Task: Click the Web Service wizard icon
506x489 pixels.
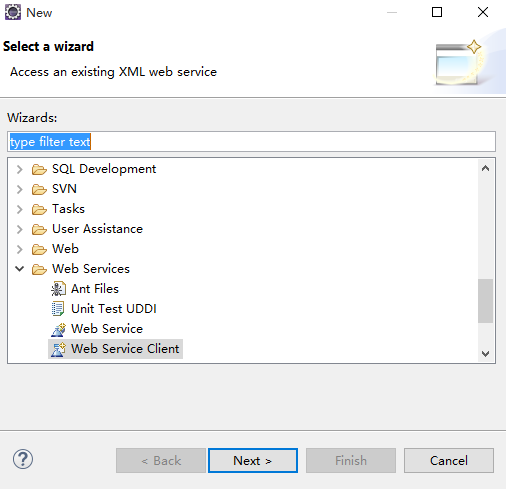Action: pos(58,329)
